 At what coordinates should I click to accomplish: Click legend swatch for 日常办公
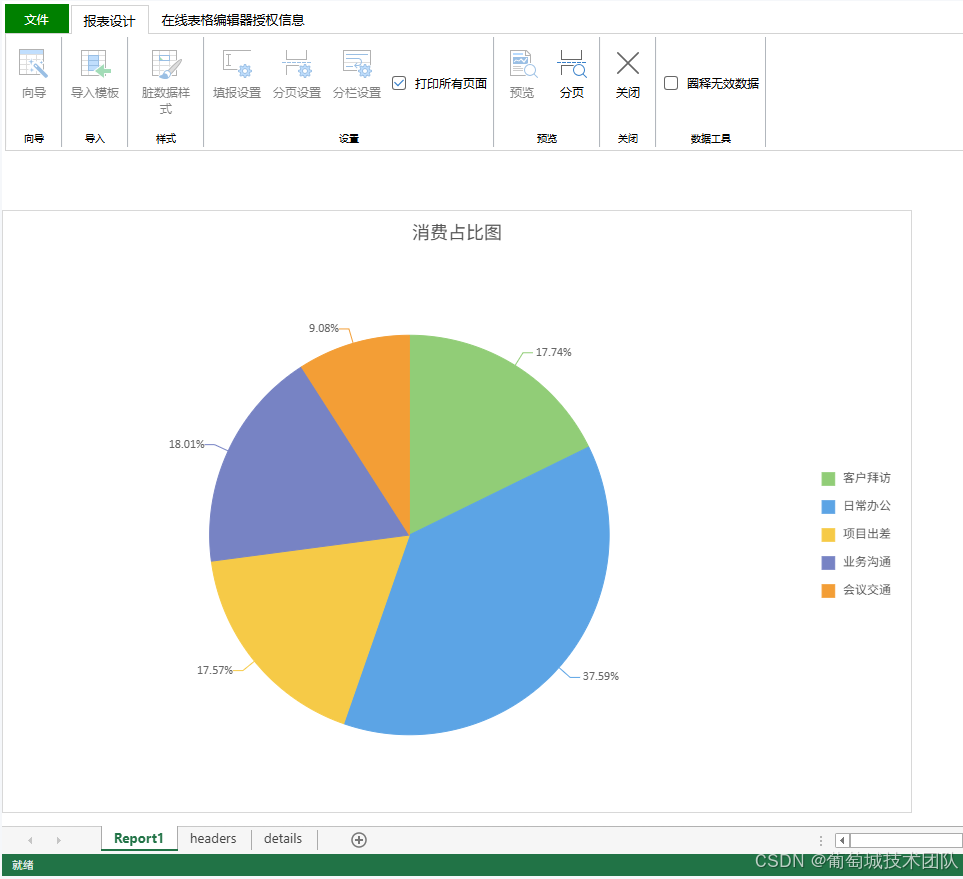pyautogui.click(x=828, y=507)
